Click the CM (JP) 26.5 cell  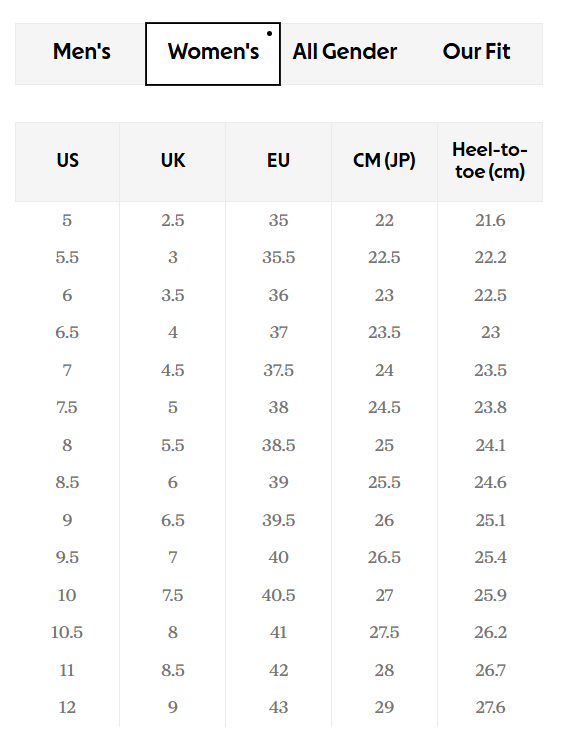point(384,558)
